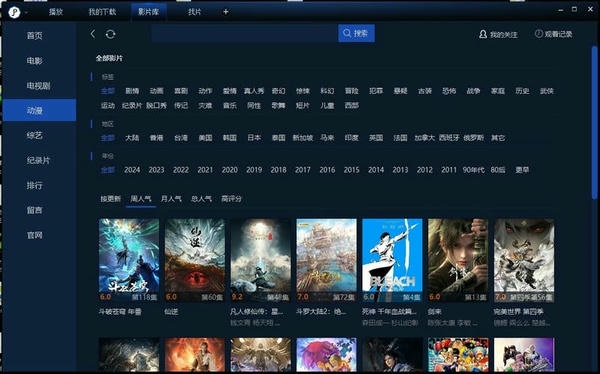
Task: Open 我的关注 (my follows)
Action: pos(498,34)
